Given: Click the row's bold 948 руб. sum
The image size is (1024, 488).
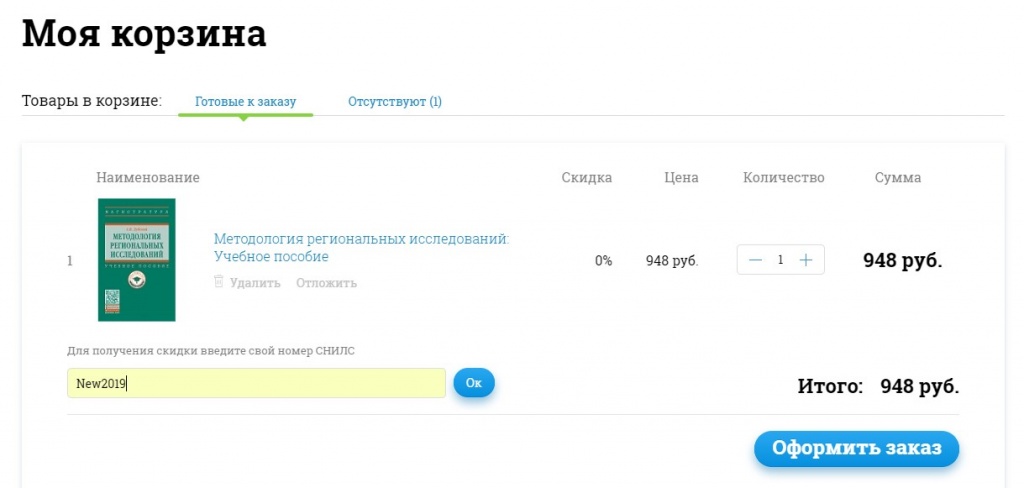Looking at the screenshot, I should (x=903, y=261).
